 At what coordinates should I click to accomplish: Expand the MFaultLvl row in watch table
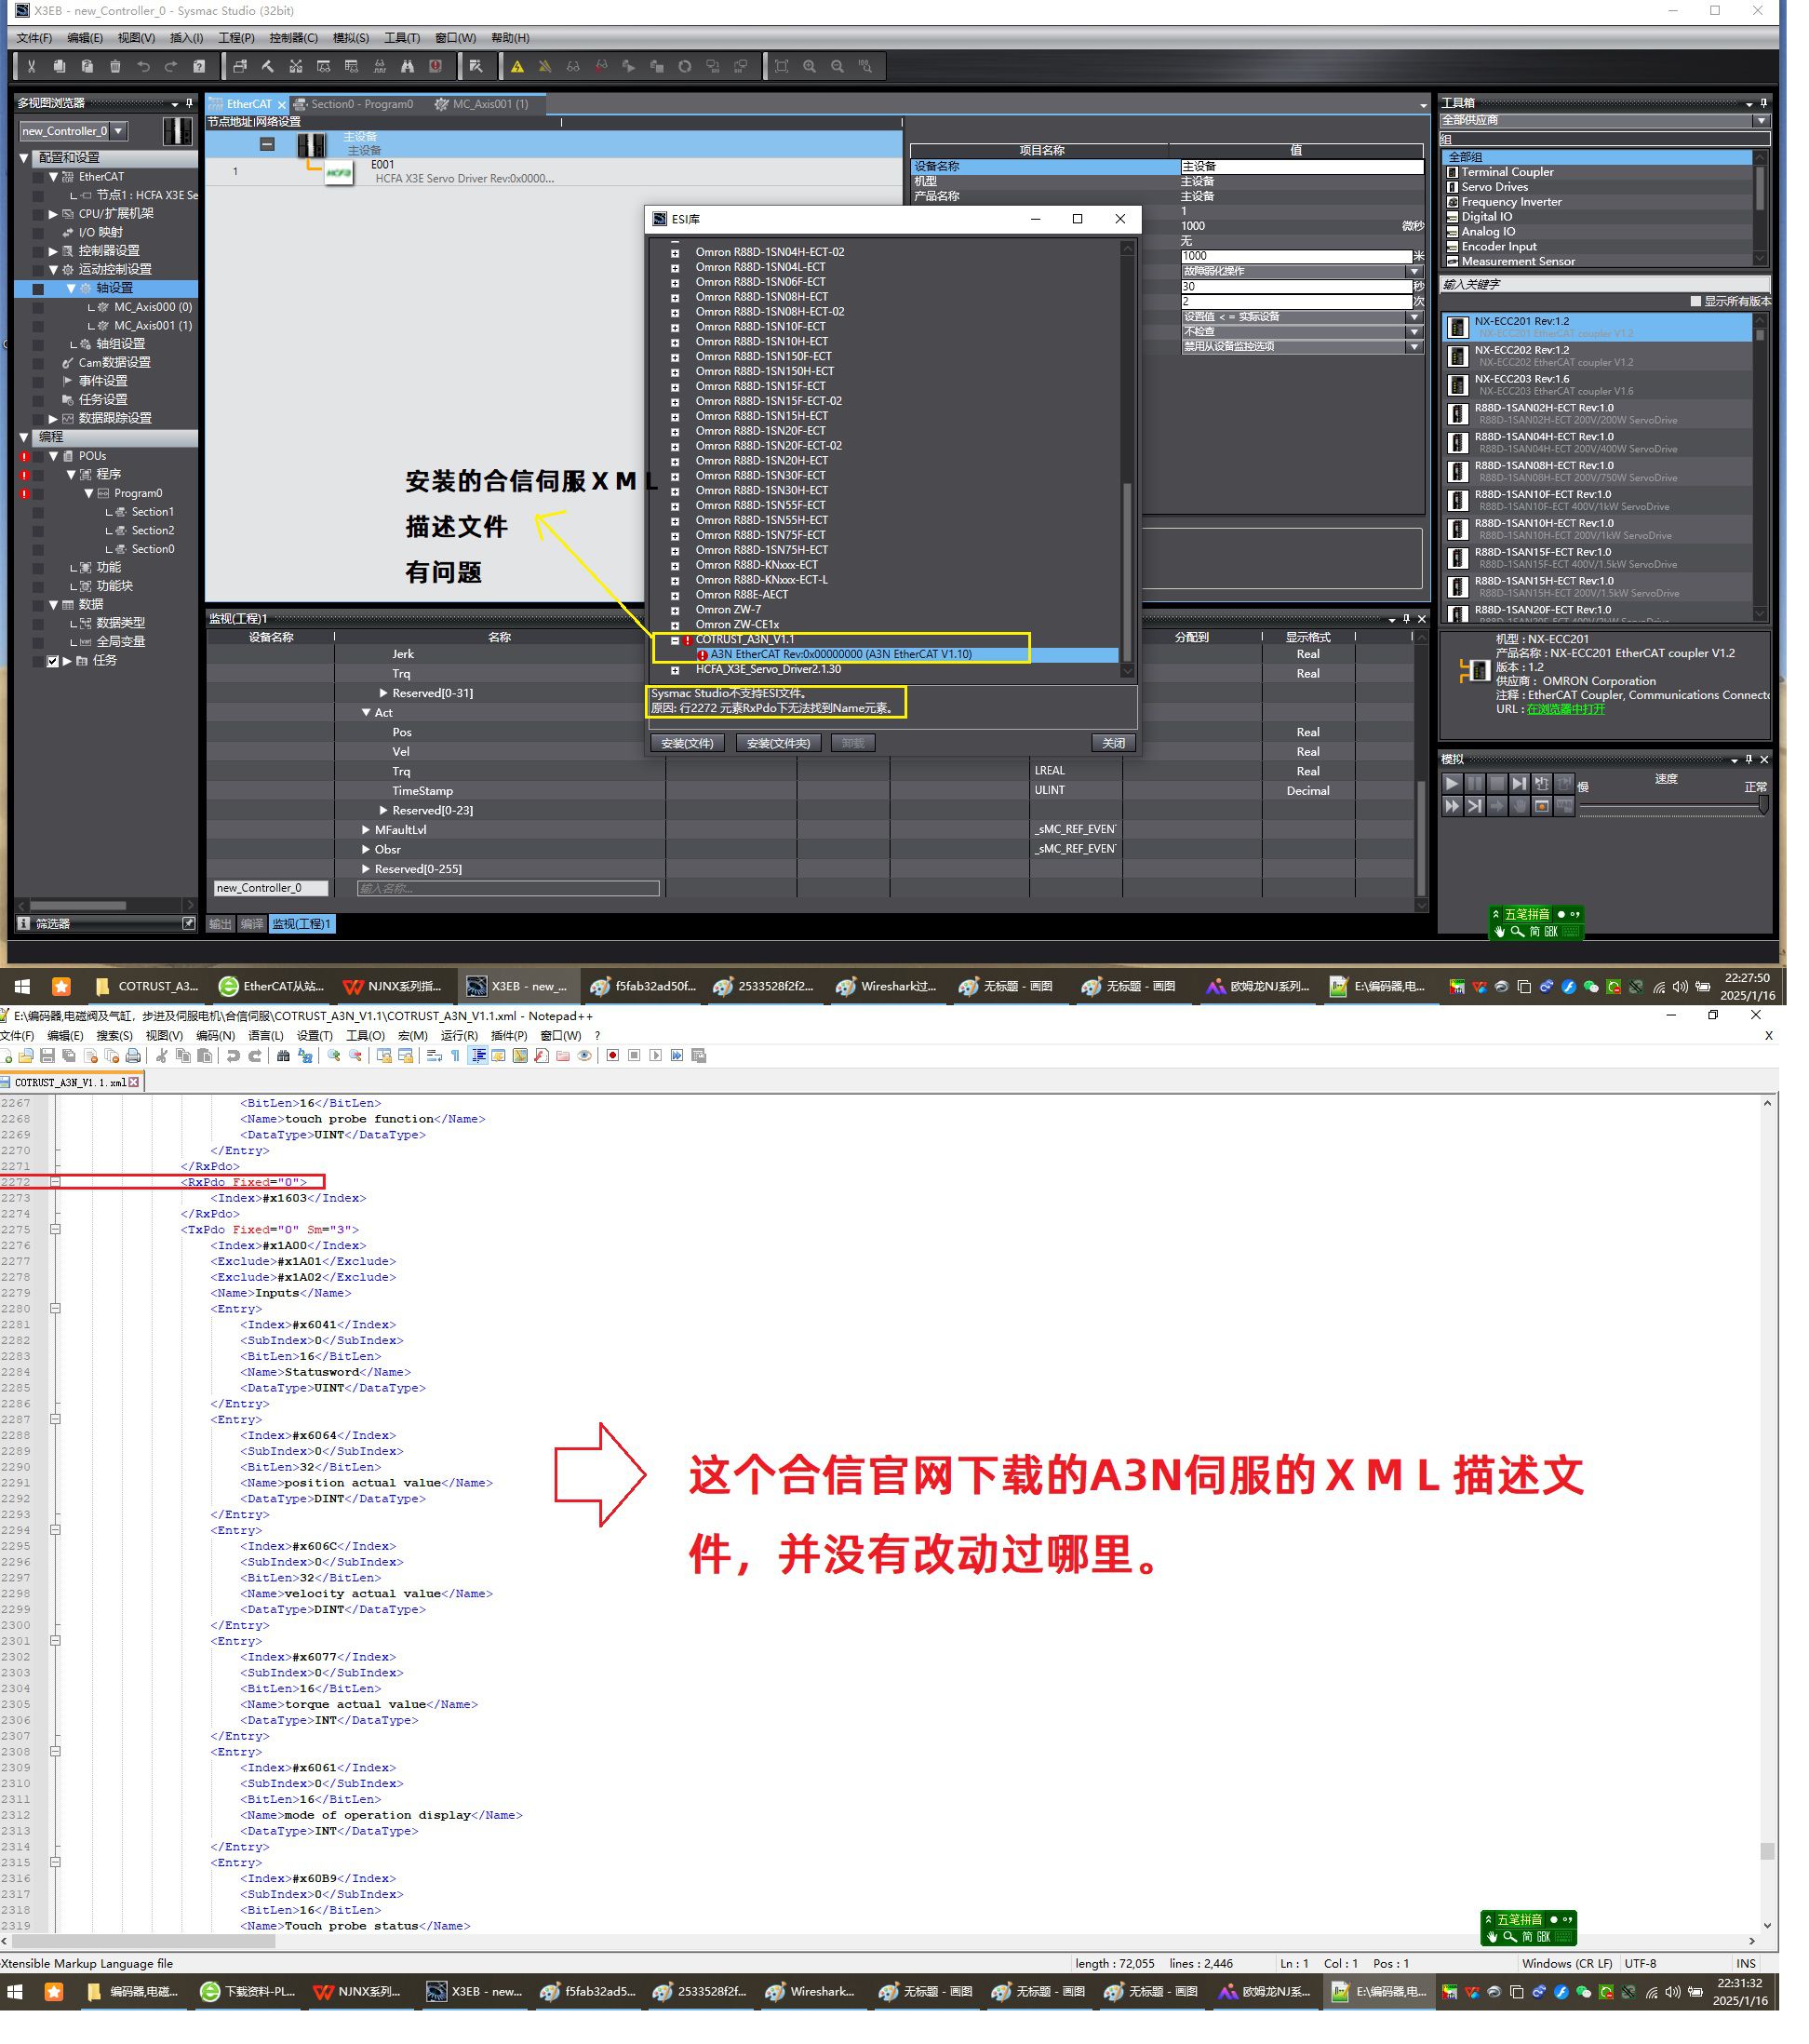365,830
